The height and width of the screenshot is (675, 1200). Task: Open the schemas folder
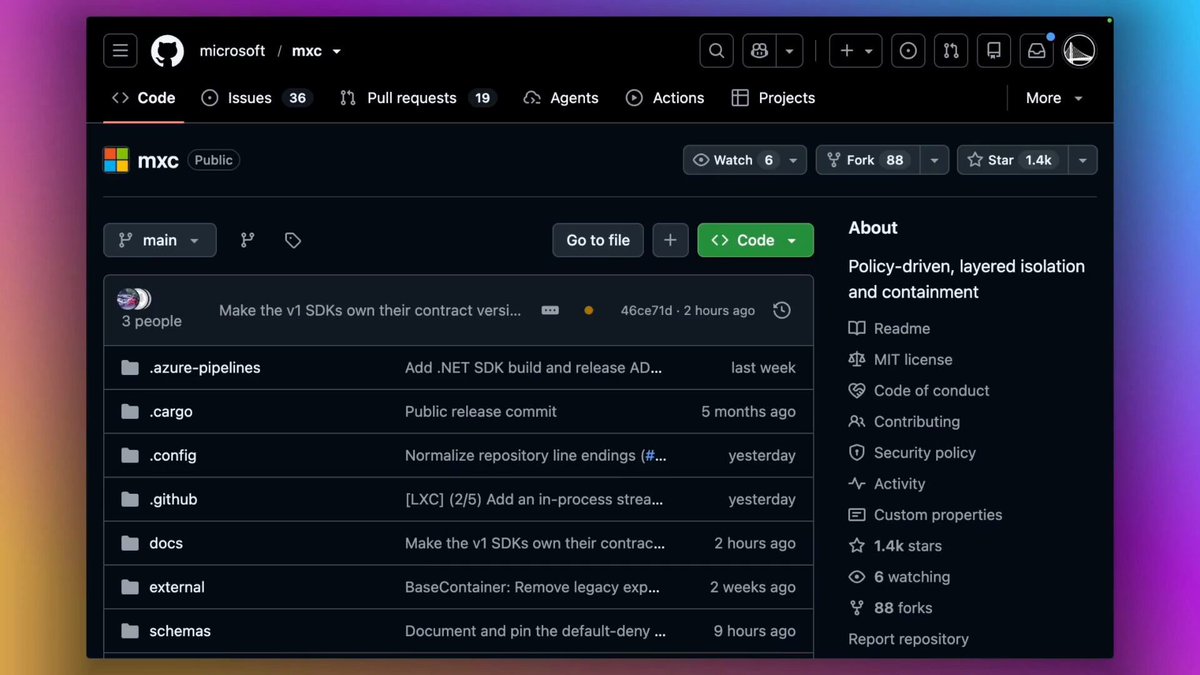(180, 631)
